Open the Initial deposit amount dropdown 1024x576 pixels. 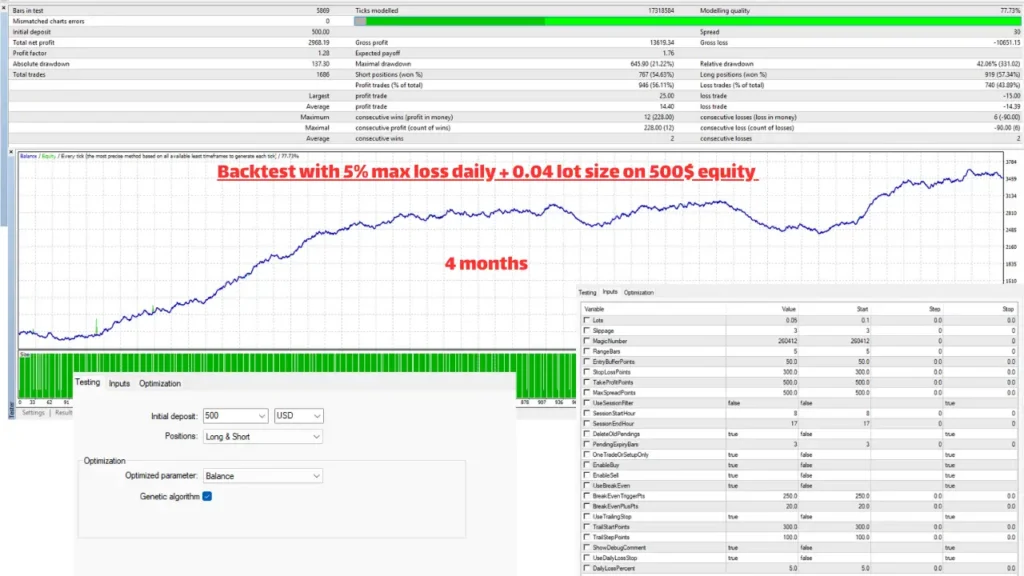233,415
